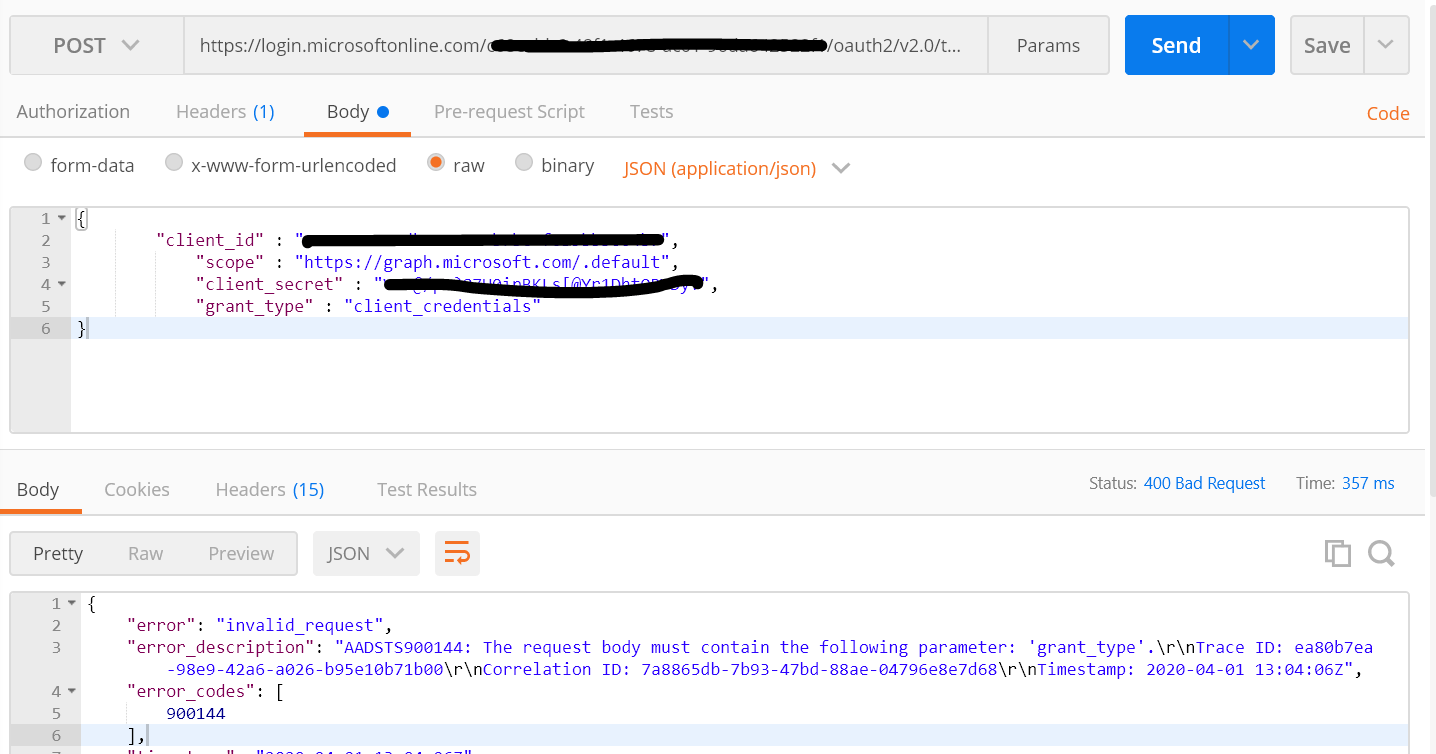This screenshot has width=1436, height=754.
Task: Save the request
Action: [x=1327, y=45]
